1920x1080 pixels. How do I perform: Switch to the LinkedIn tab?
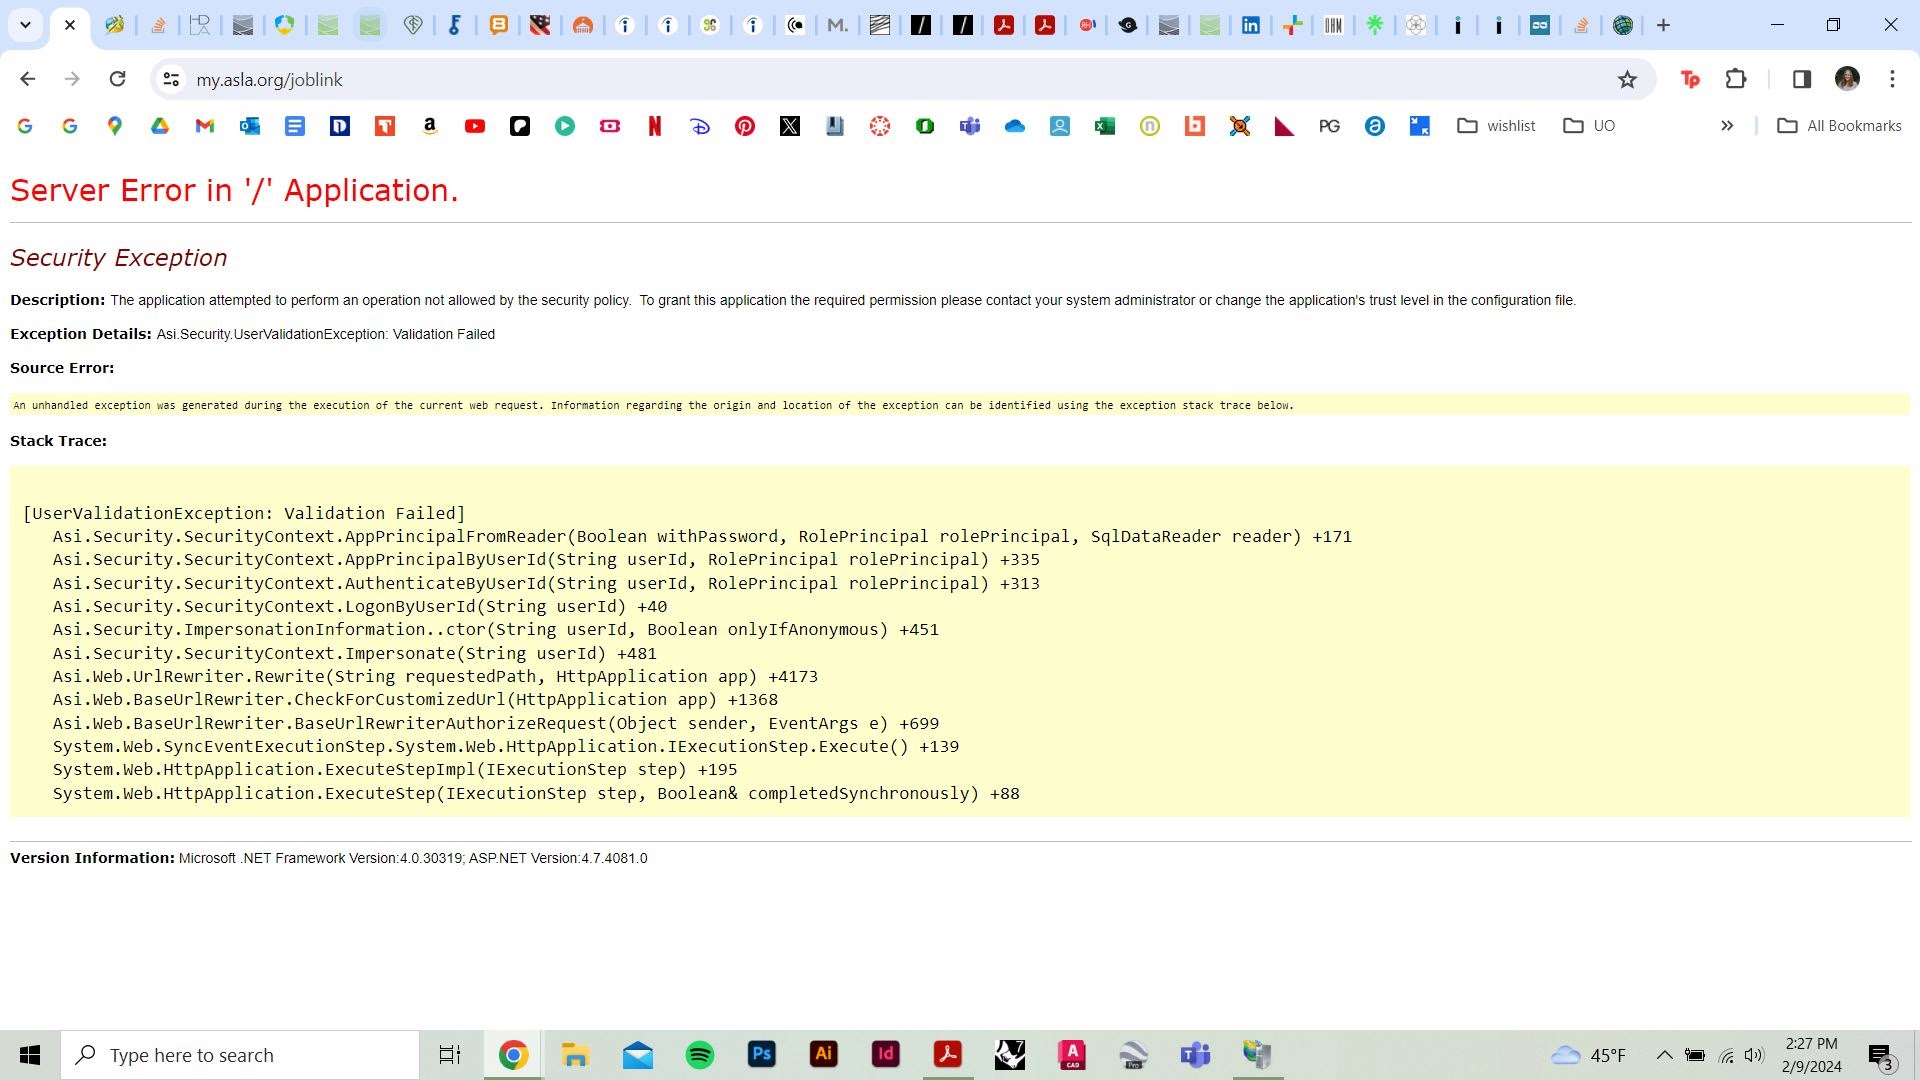pyautogui.click(x=1251, y=25)
